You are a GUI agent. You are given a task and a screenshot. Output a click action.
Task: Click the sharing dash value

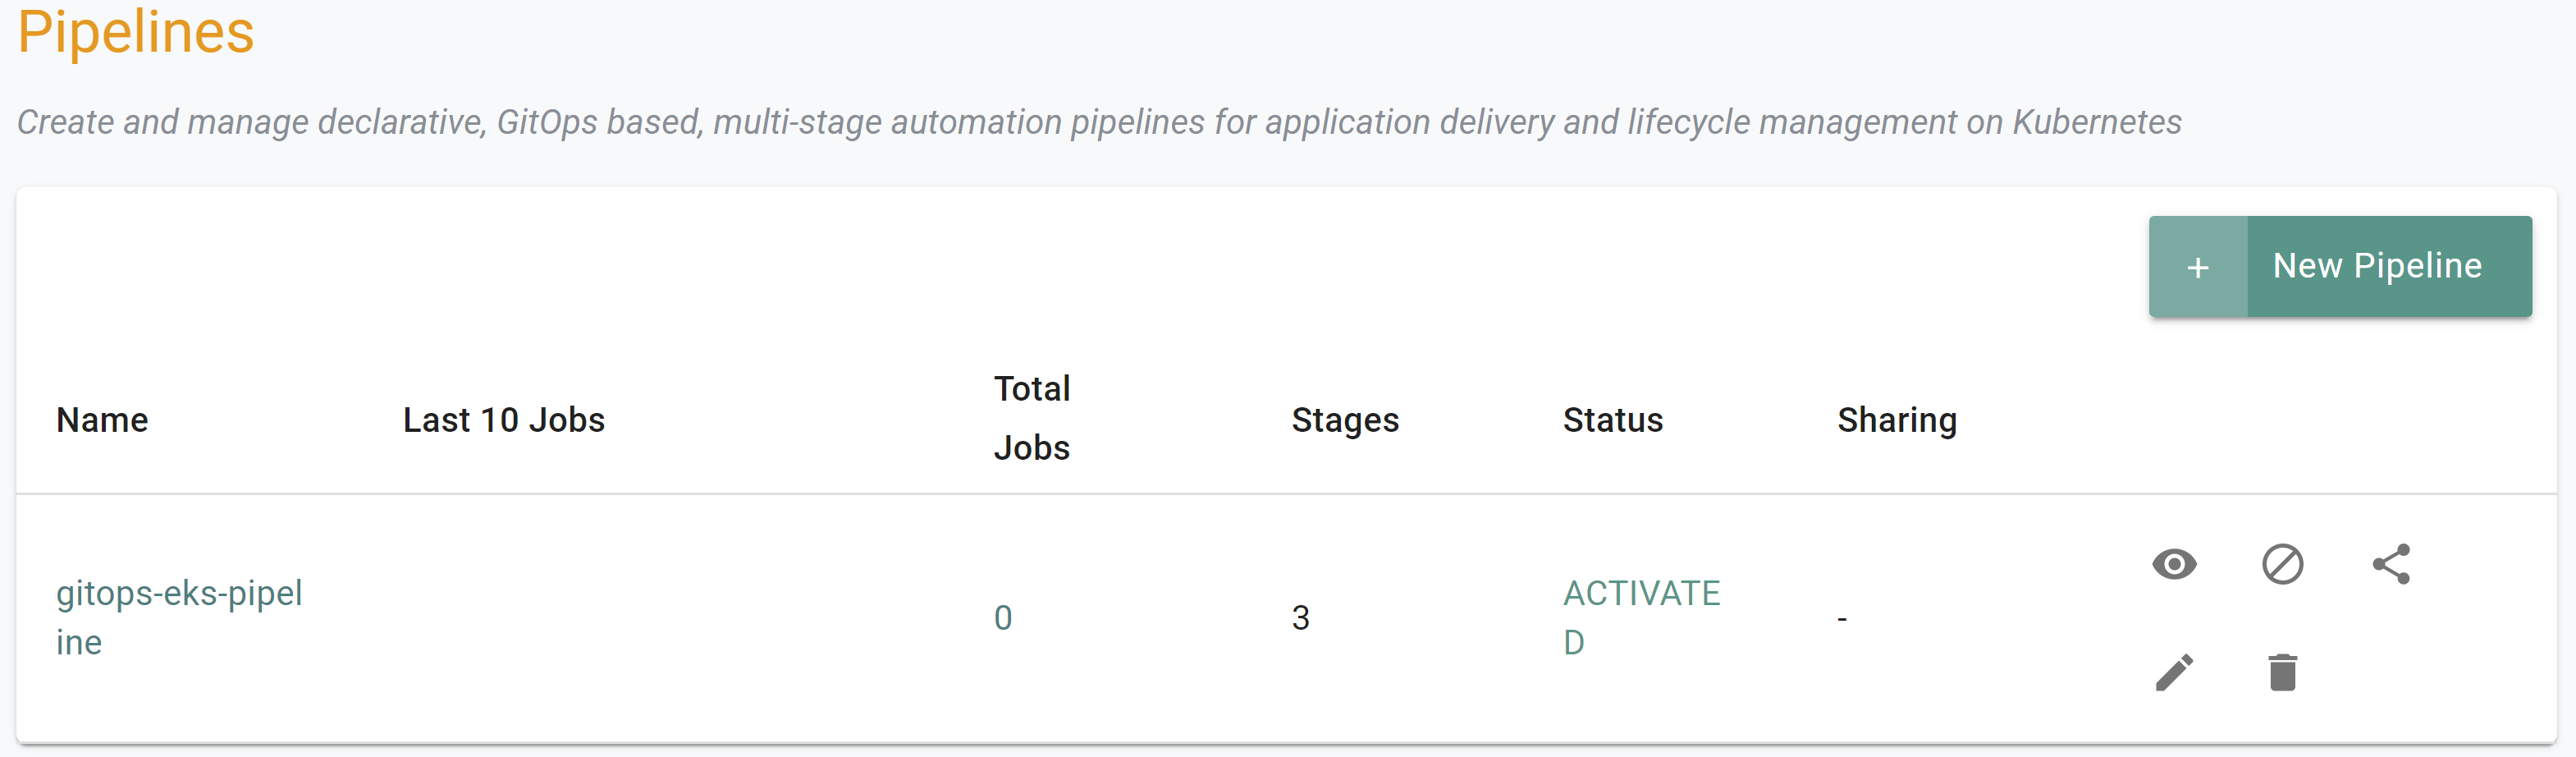click(x=1842, y=619)
